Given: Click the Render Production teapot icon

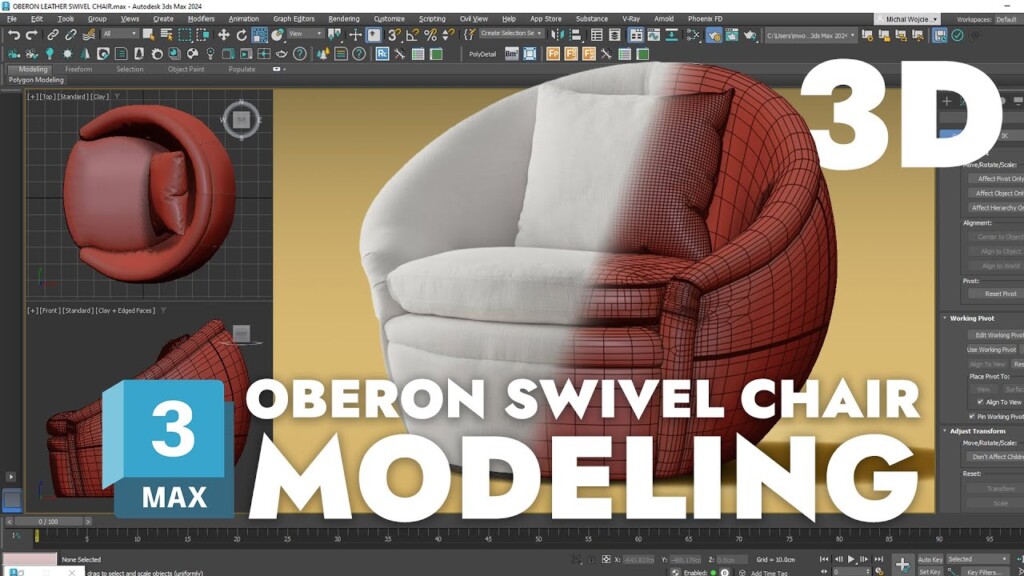Looking at the screenshot, I should tap(750, 35).
